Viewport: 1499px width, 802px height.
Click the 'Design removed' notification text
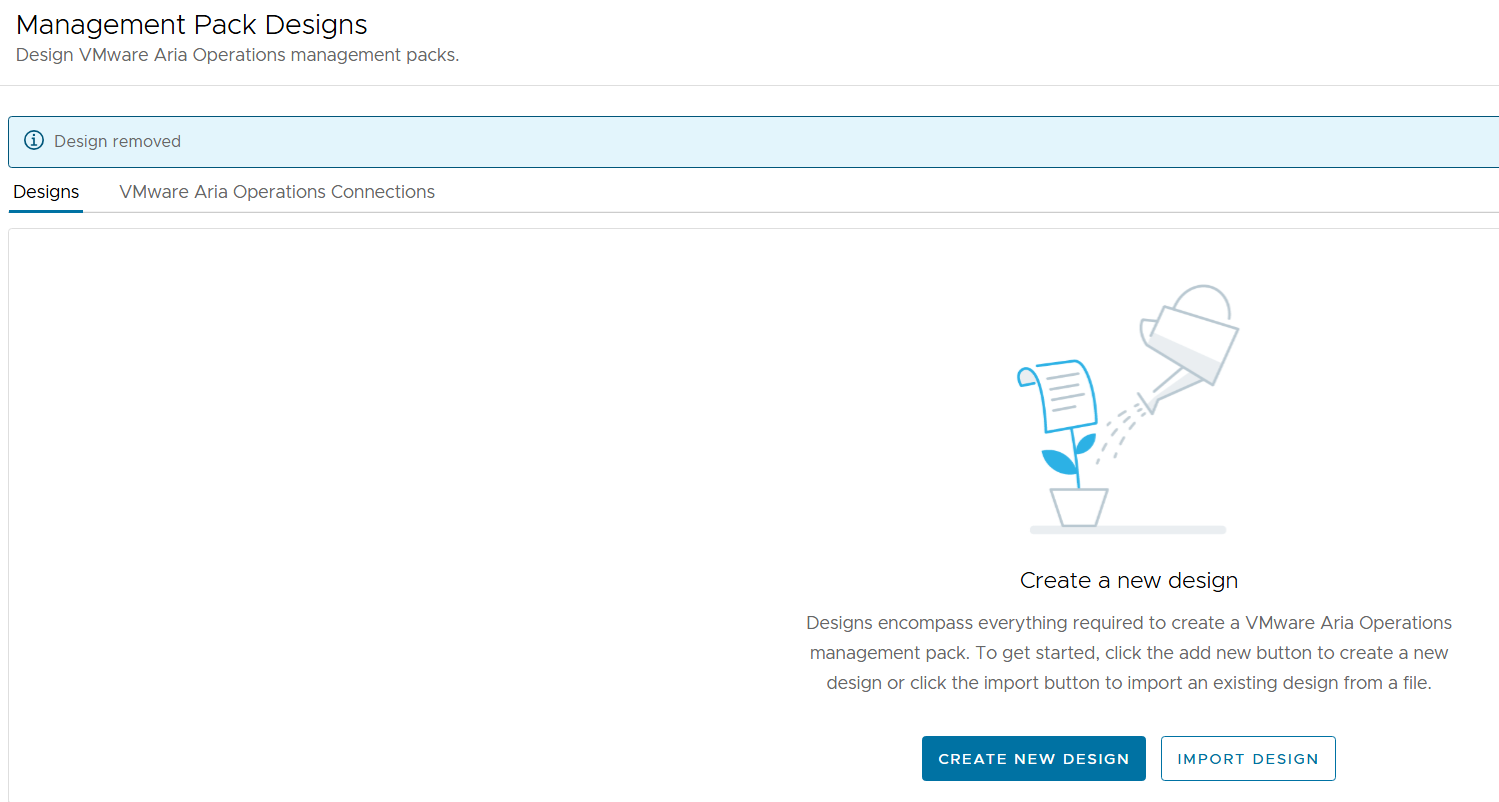[117, 142]
